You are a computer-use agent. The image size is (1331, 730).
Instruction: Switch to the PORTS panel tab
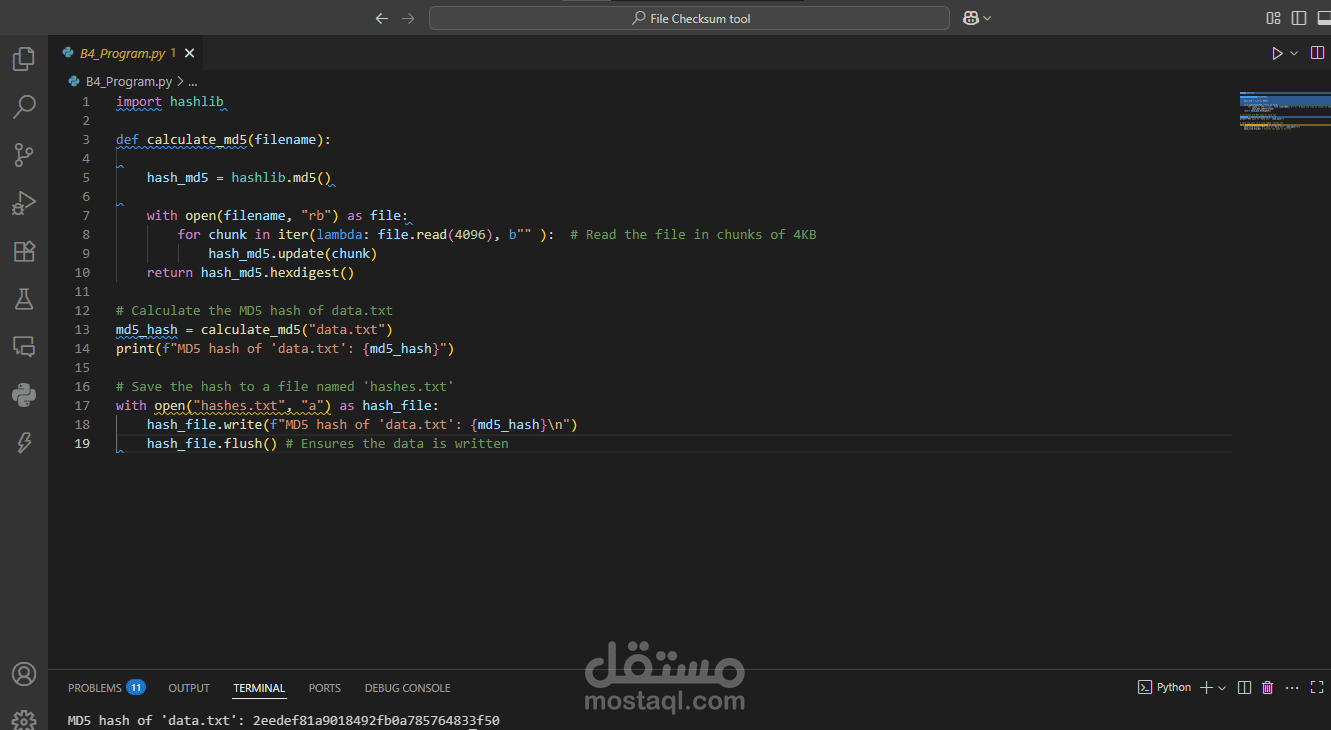[325, 688]
